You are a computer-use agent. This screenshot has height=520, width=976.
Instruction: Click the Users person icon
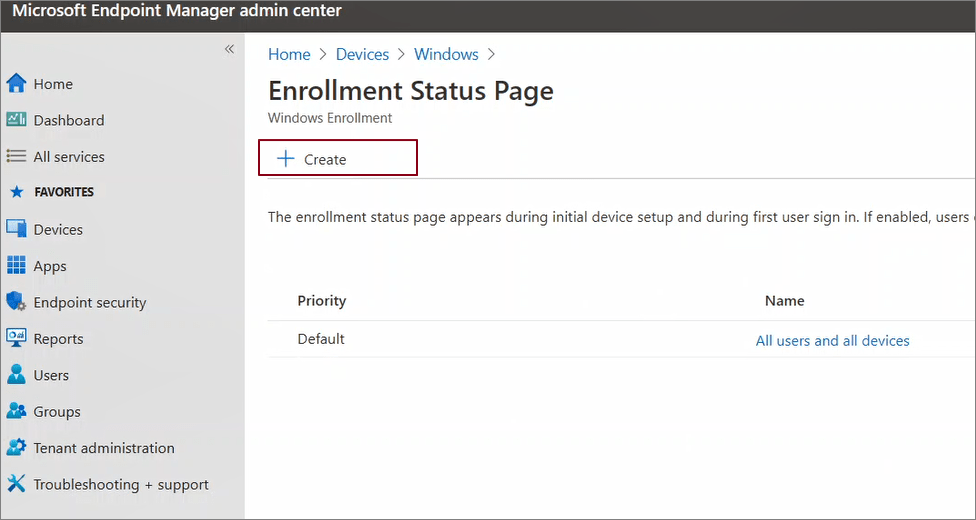point(16,375)
